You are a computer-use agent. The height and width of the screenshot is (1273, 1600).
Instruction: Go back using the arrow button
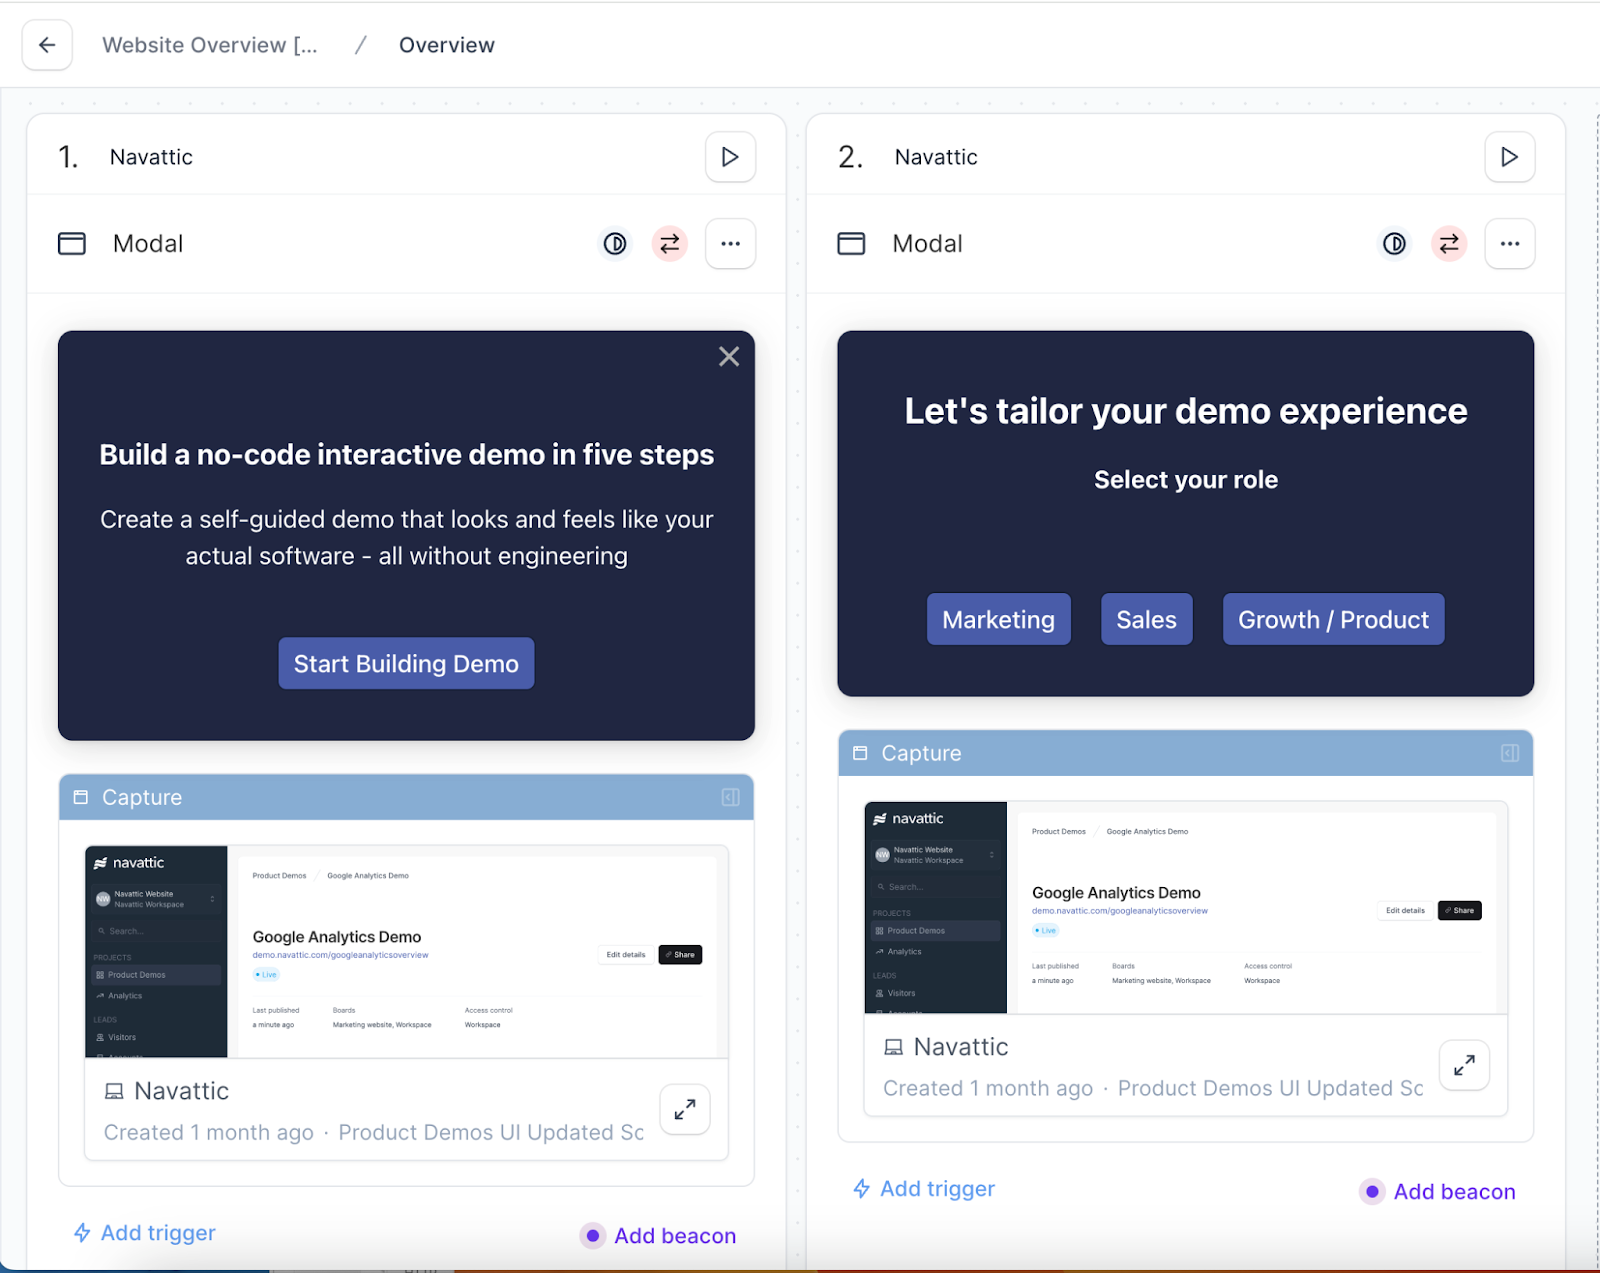point(47,45)
